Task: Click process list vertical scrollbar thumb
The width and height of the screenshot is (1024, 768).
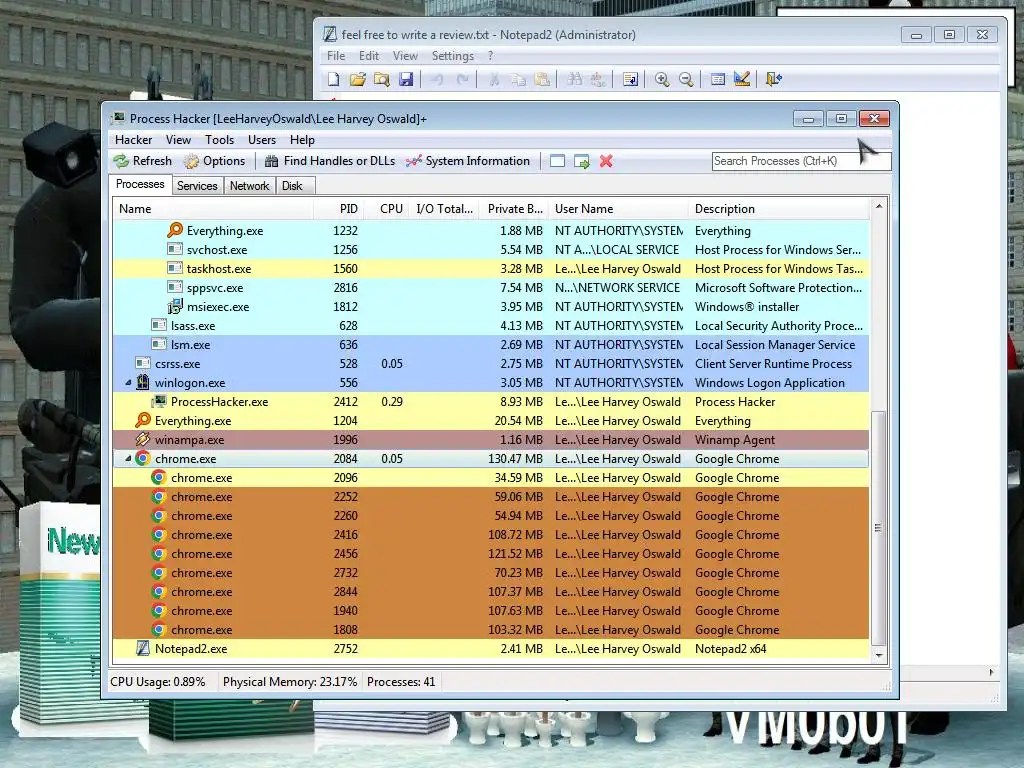Action: coord(879,528)
